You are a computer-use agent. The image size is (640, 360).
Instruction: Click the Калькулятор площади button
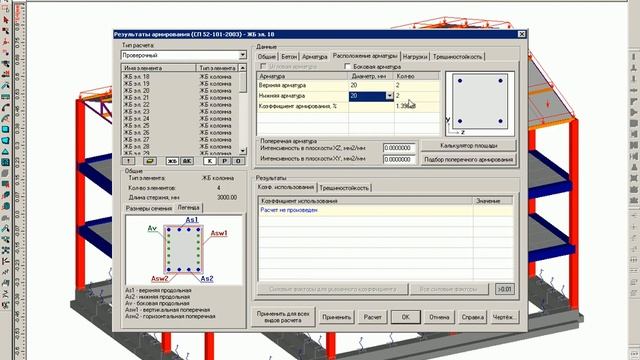tap(469, 145)
